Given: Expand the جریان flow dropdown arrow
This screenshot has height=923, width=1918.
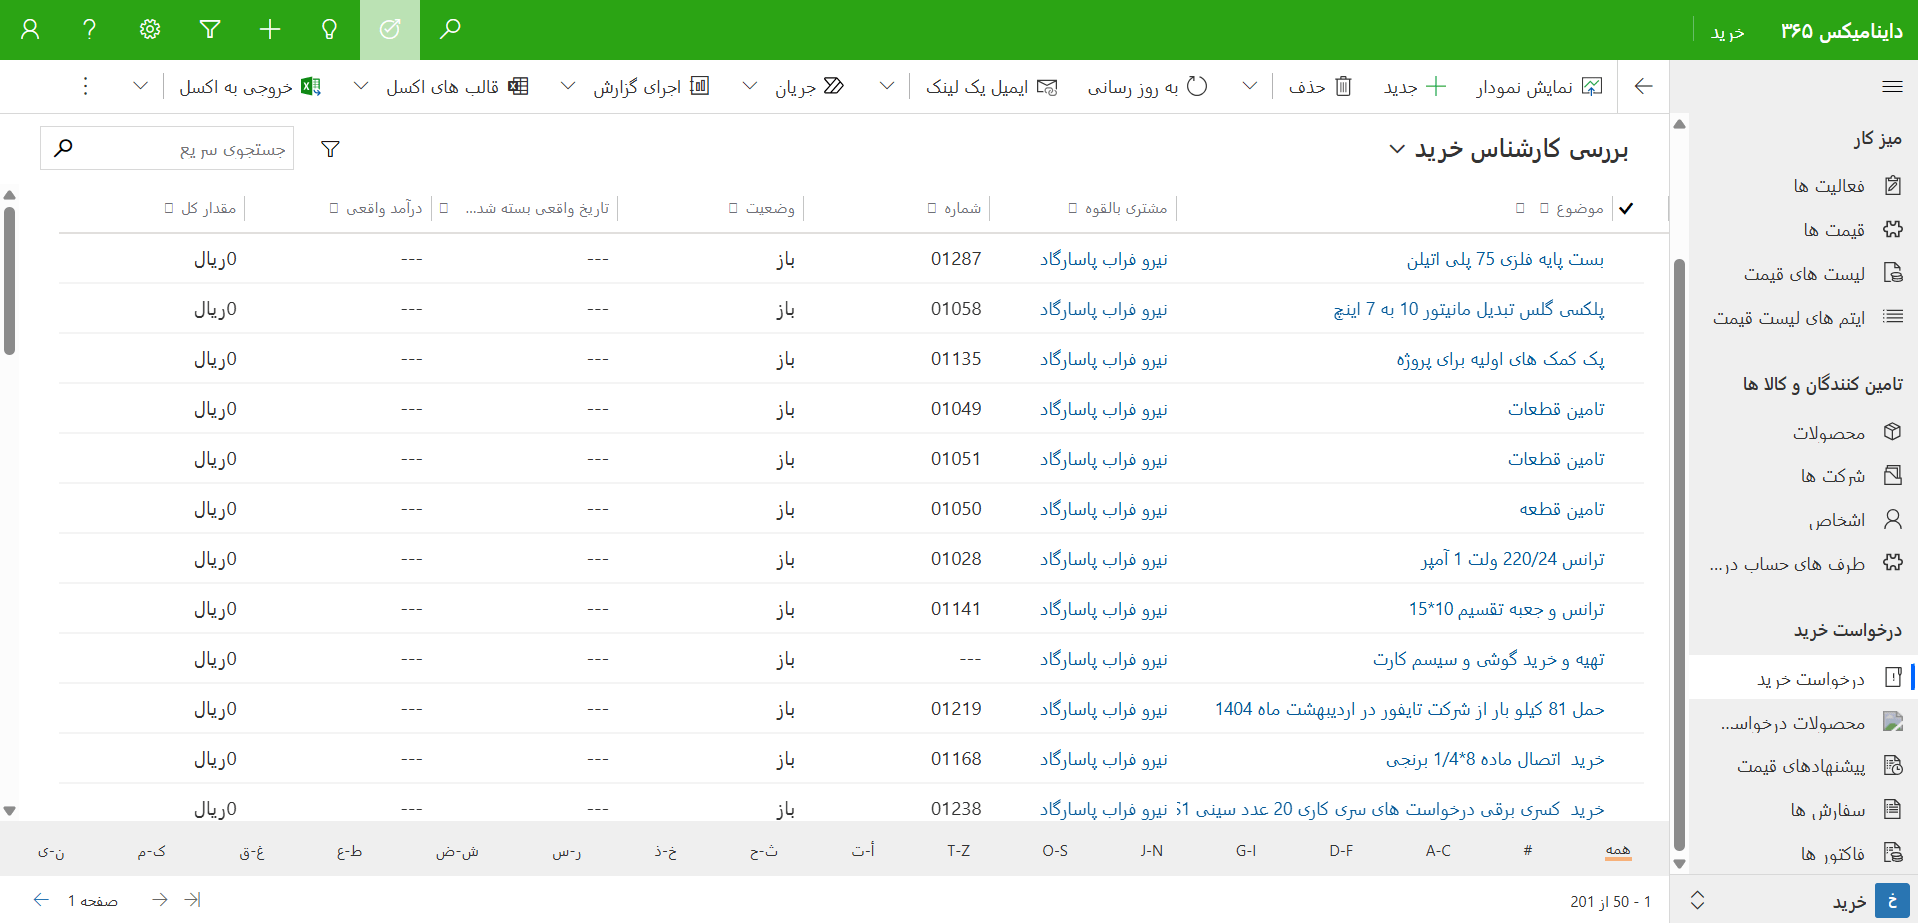Looking at the screenshot, I should click(x=749, y=87).
